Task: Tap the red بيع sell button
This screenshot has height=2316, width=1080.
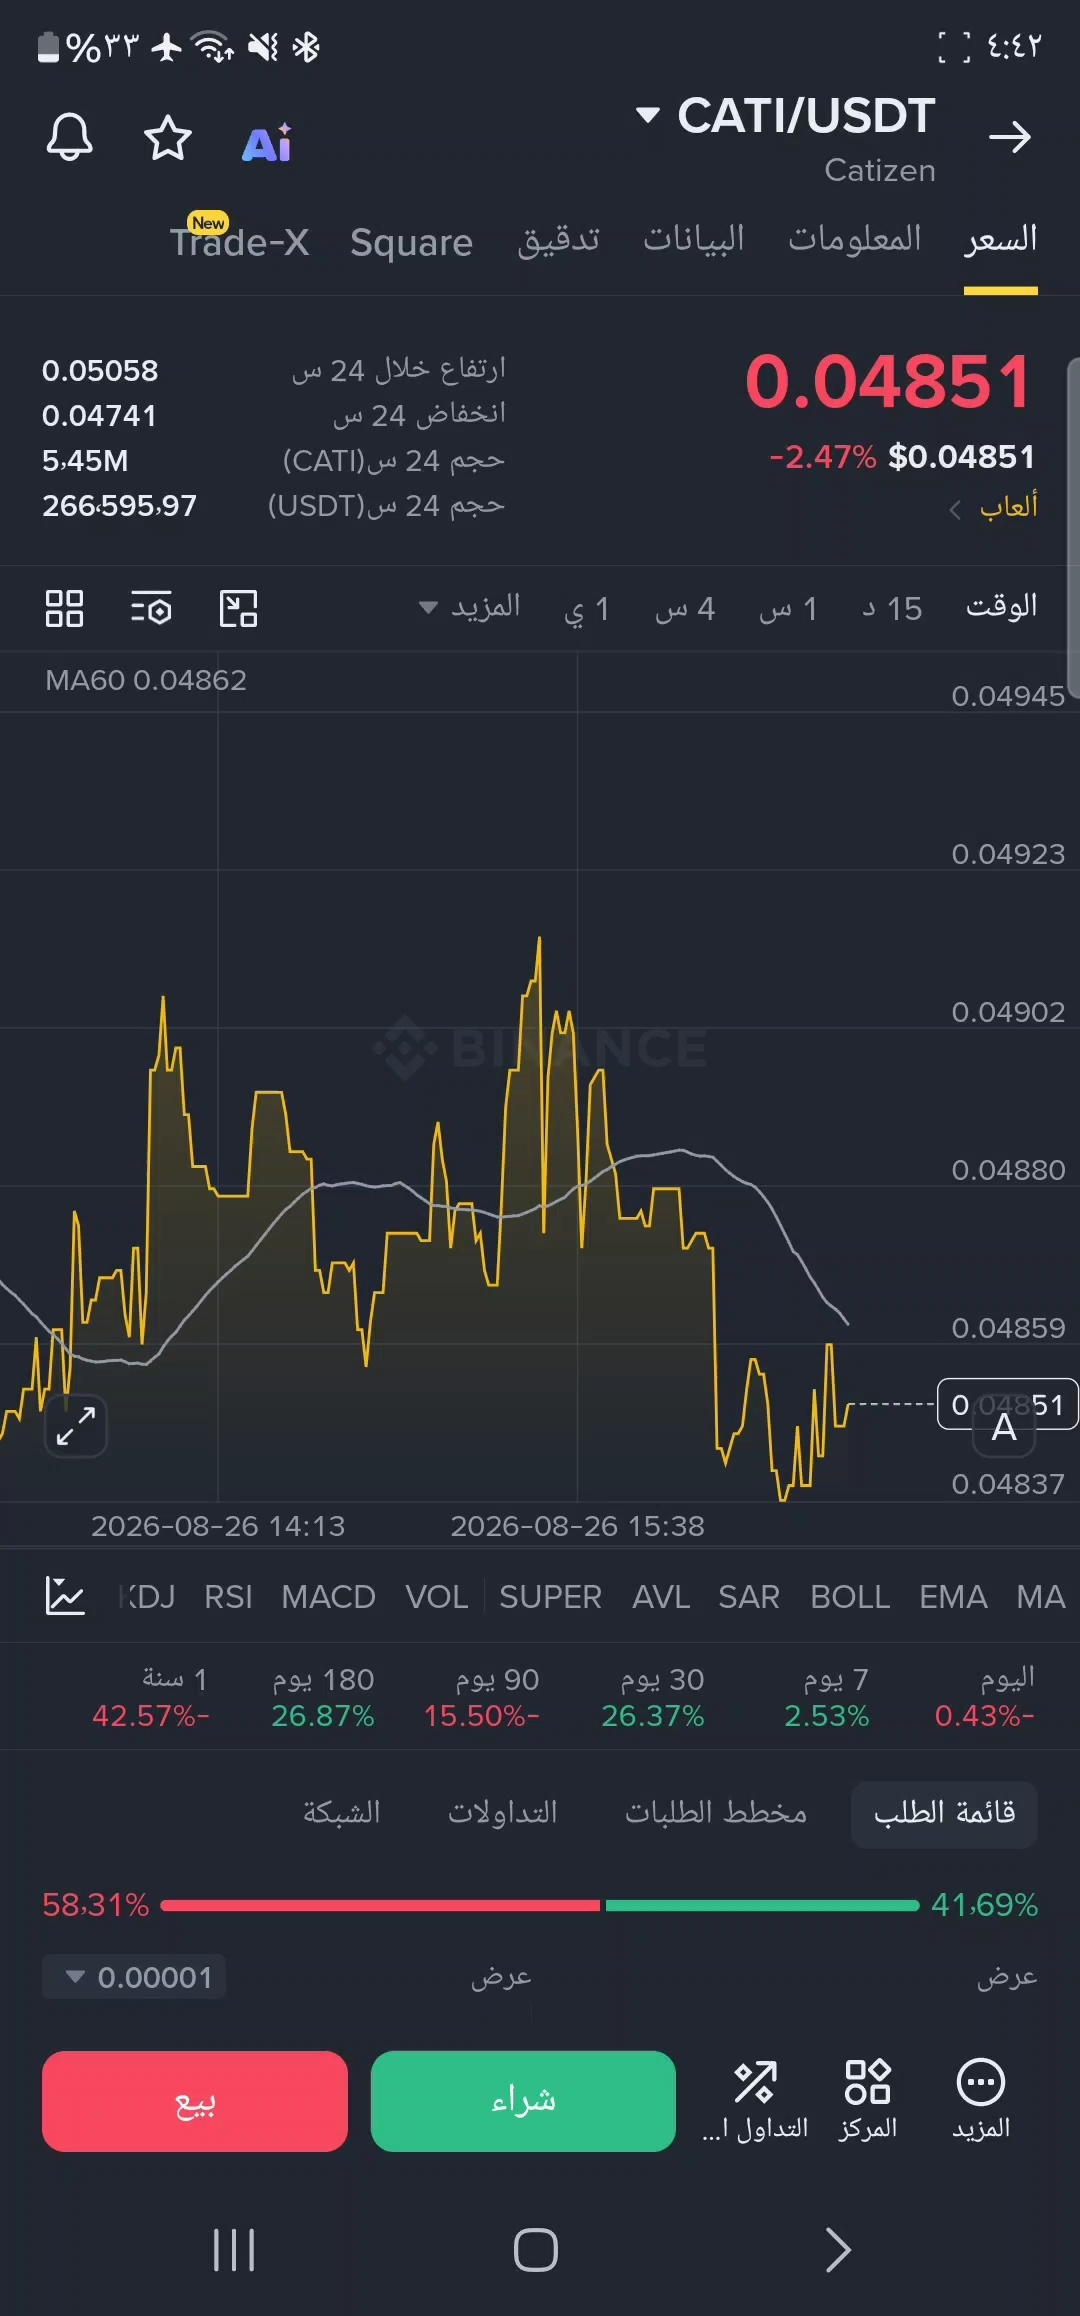Action: pos(195,2101)
